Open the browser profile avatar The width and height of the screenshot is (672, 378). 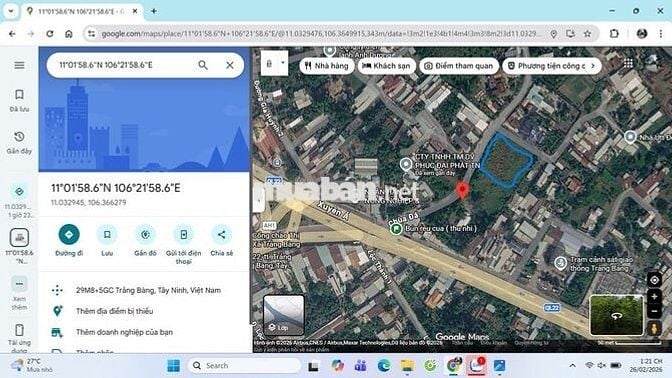point(642,33)
